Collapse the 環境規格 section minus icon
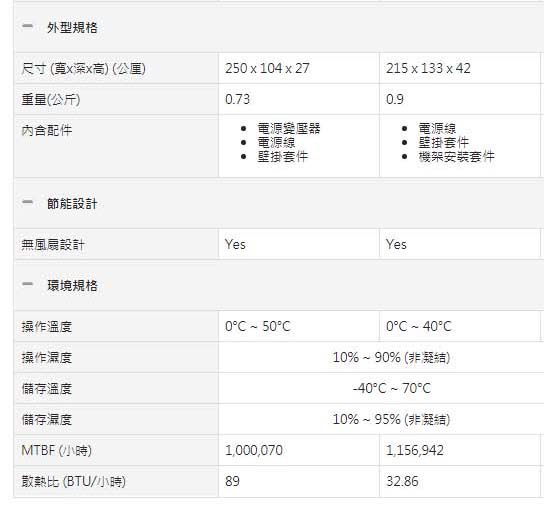This screenshot has height=506, width=544. pyautogui.click(x=27, y=284)
